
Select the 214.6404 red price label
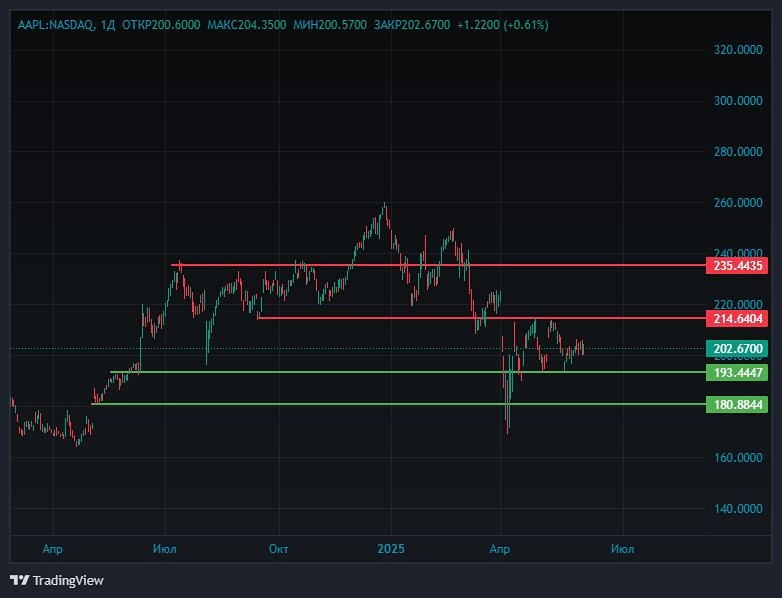point(737,318)
